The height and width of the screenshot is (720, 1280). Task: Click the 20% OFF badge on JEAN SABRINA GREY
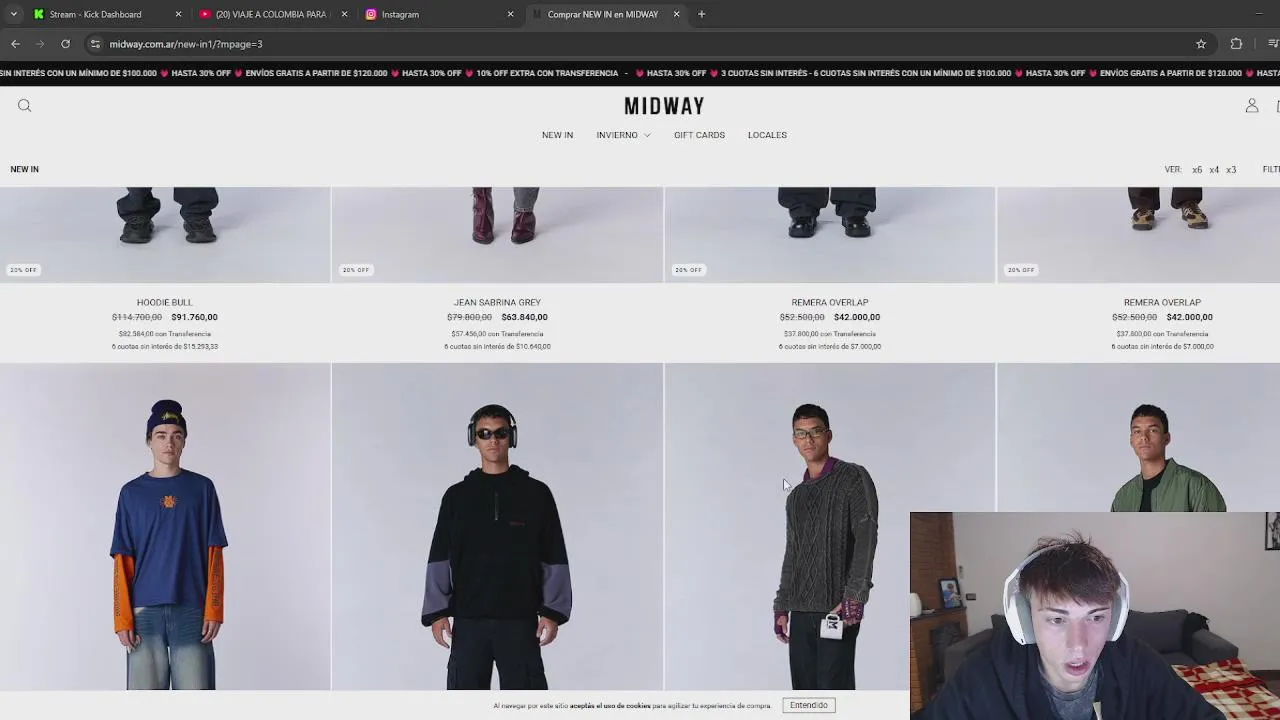pyautogui.click(x=356, y=270)
